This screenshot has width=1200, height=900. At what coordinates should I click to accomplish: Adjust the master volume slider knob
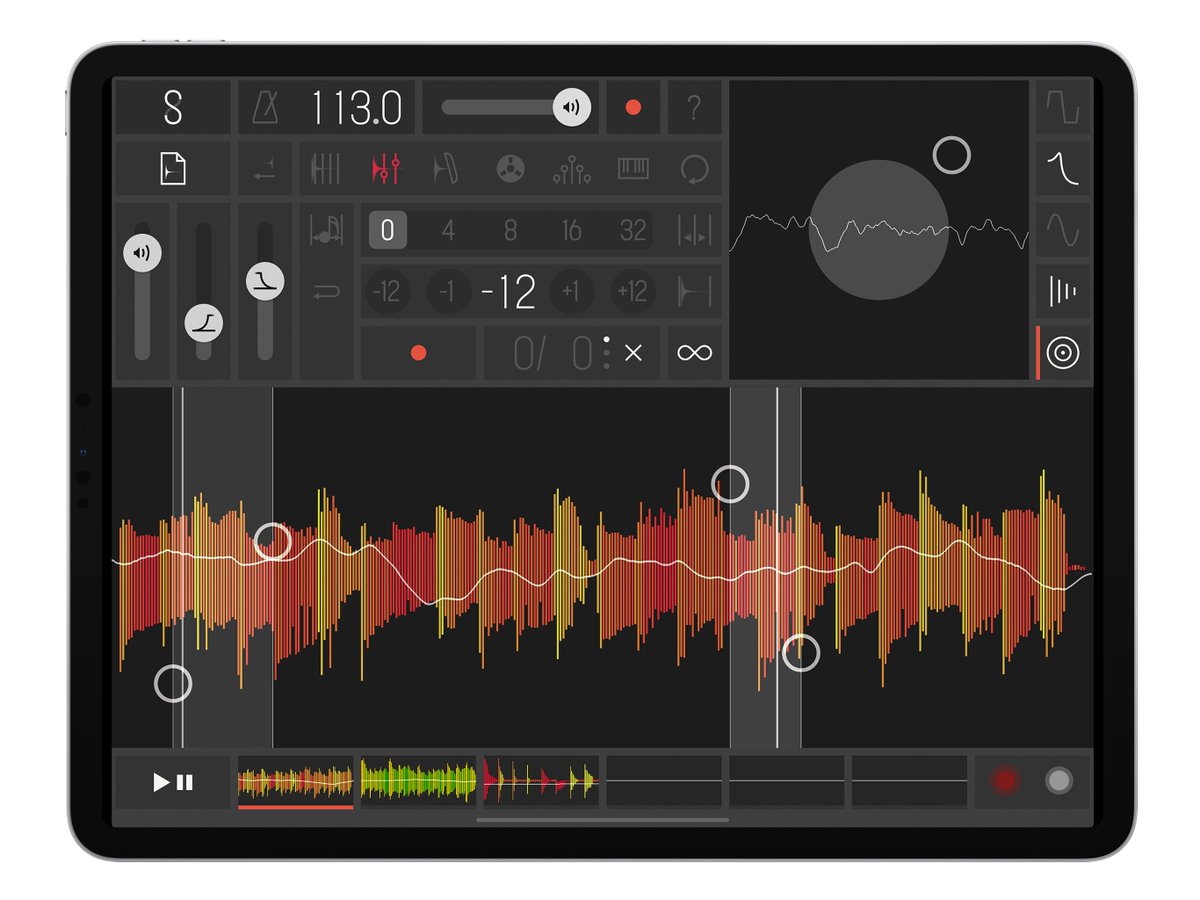[x=572, y=107]
